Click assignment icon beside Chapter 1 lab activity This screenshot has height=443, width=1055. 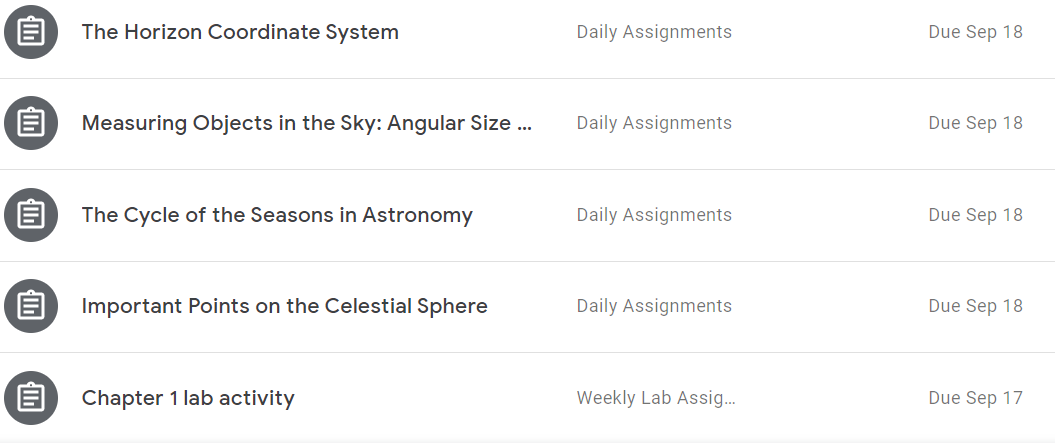pos(31,398)
